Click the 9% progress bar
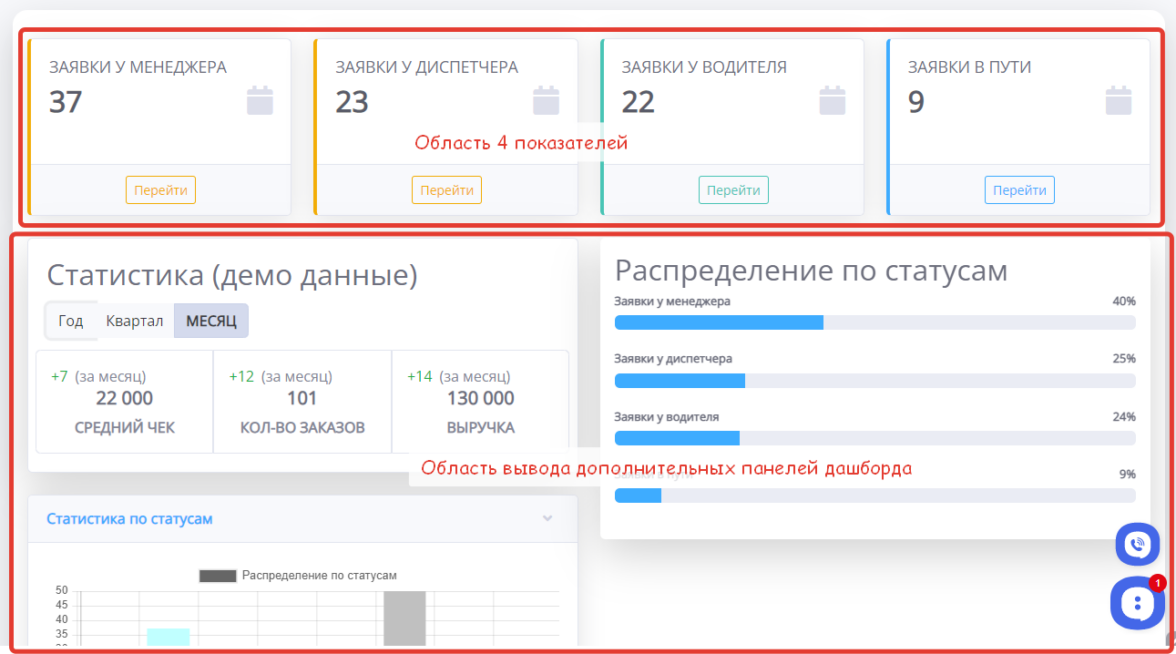1176x654 pixels. pyautogui.click(x=874, y=496)
